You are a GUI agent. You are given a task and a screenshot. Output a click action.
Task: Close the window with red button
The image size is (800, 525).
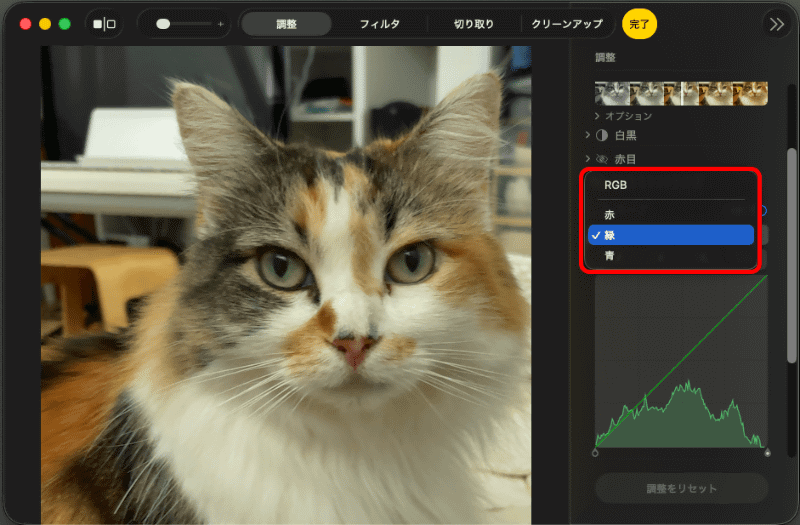(x=25, y=24)
